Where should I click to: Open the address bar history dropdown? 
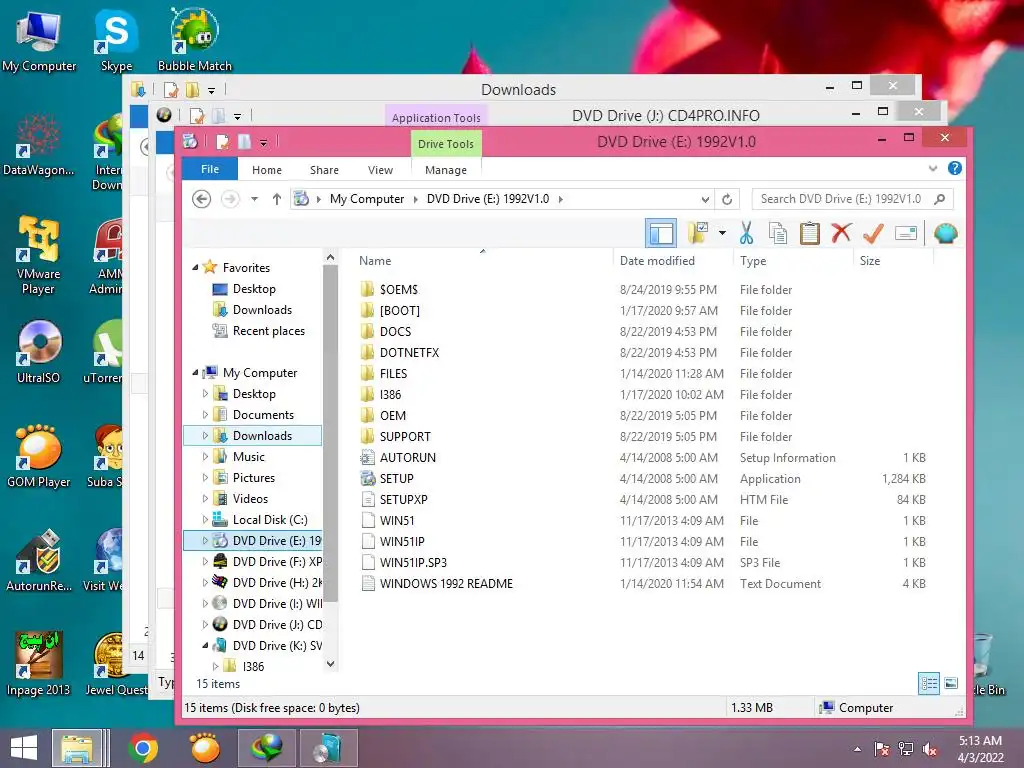[705, 199]
